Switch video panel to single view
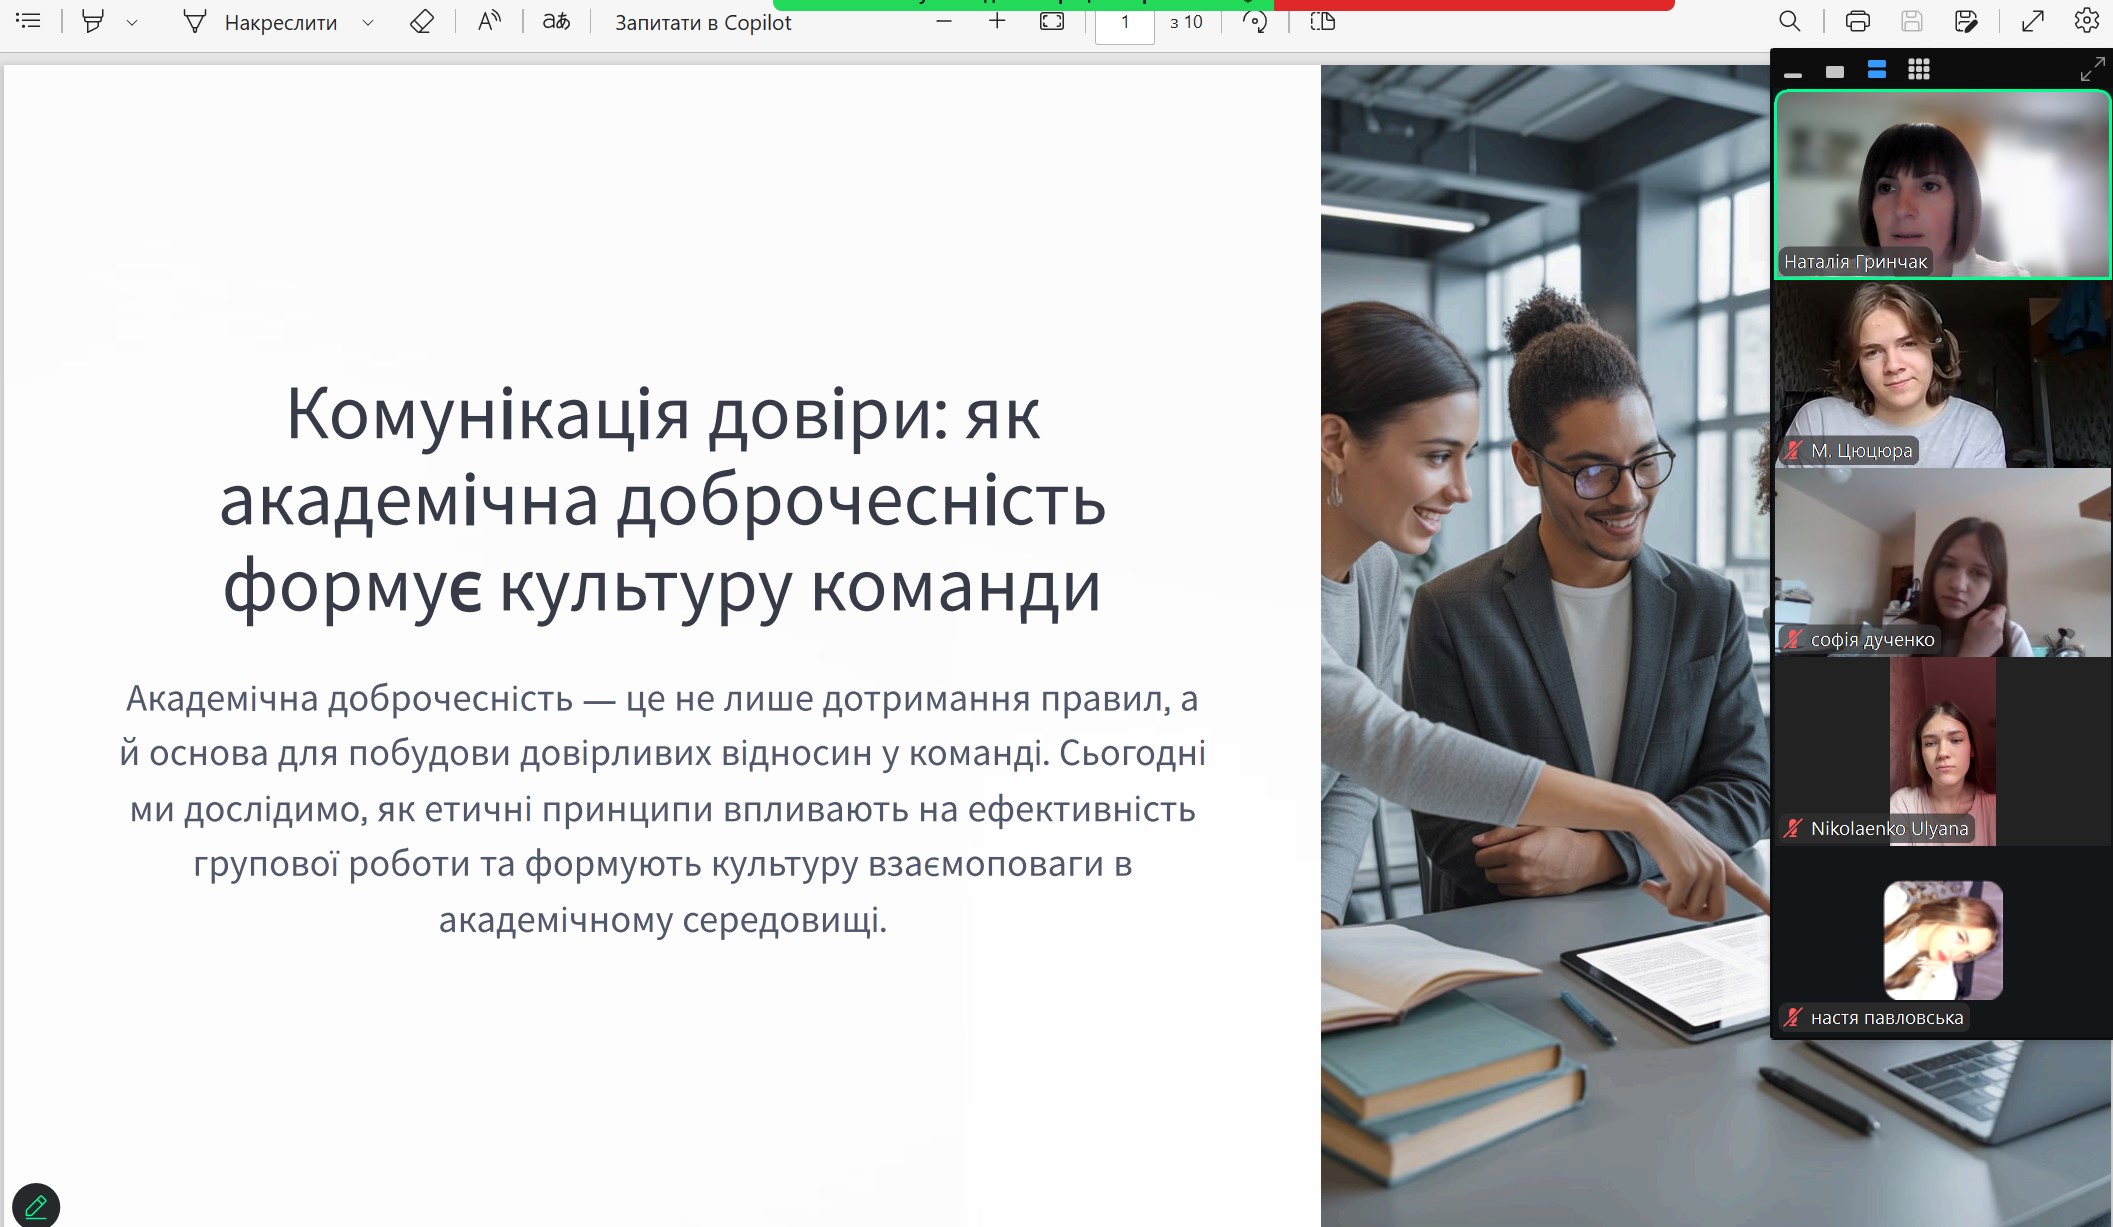The width and height of the screenshot is (2113, 1227). 1834,71
